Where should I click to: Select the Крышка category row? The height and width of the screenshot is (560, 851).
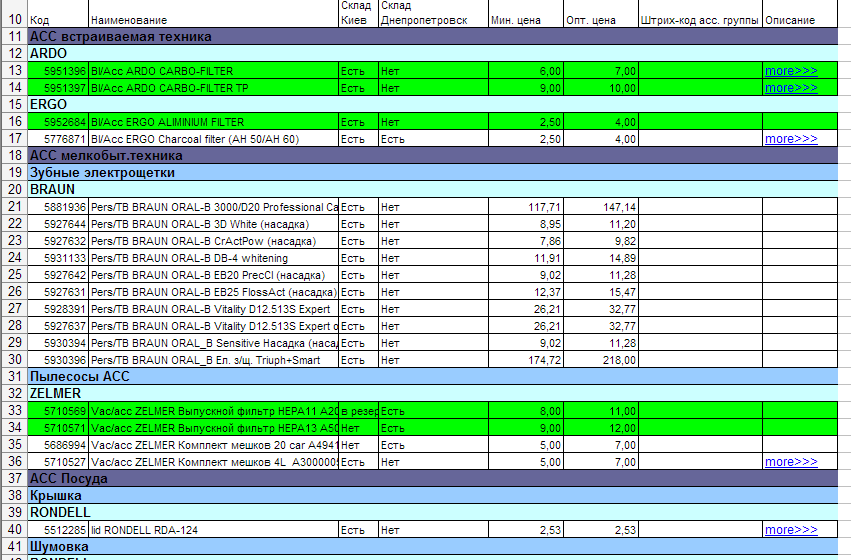(x=433, y=495)
